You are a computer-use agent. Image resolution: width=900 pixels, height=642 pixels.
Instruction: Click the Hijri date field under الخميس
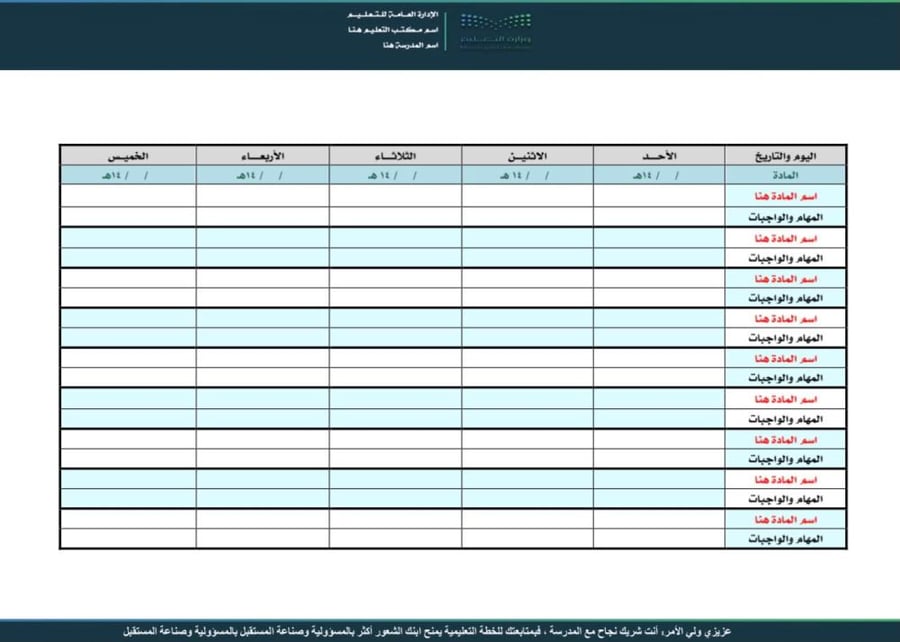click(x=128, y=175)
